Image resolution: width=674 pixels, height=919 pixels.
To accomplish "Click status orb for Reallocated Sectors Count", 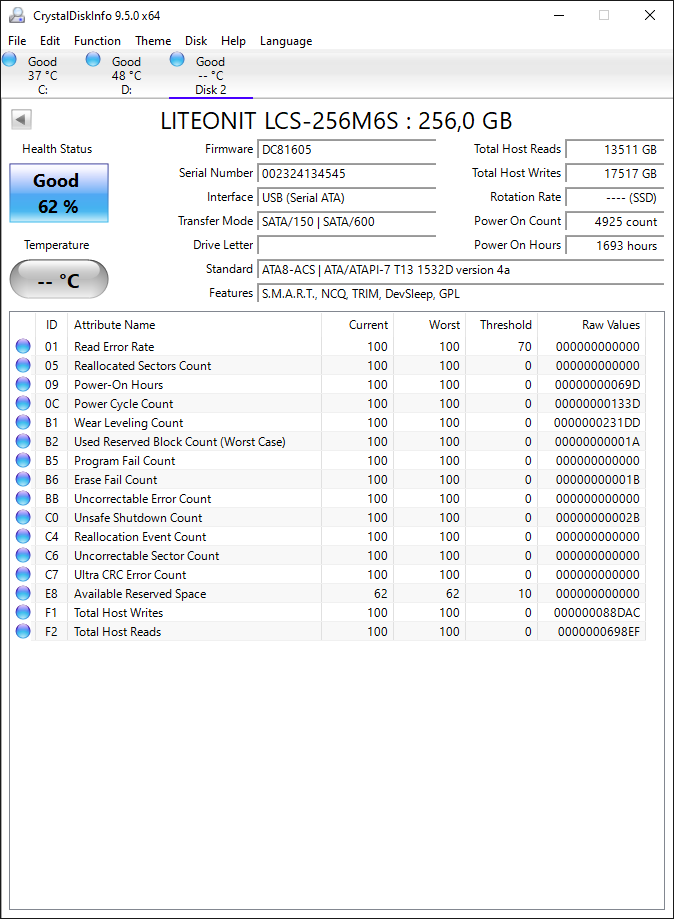I will [x=23, y=365].
